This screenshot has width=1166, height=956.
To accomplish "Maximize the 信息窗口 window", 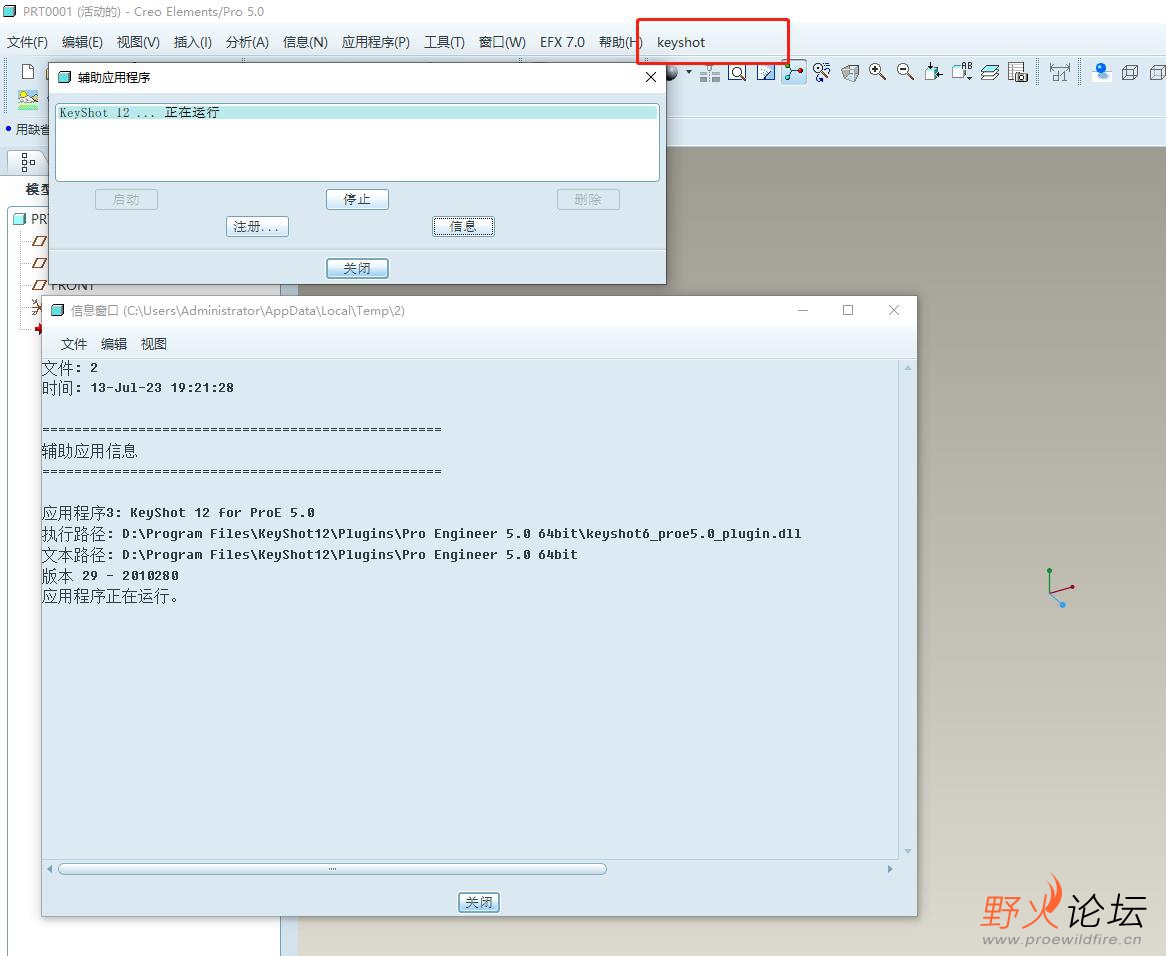I will click(848, 310).
